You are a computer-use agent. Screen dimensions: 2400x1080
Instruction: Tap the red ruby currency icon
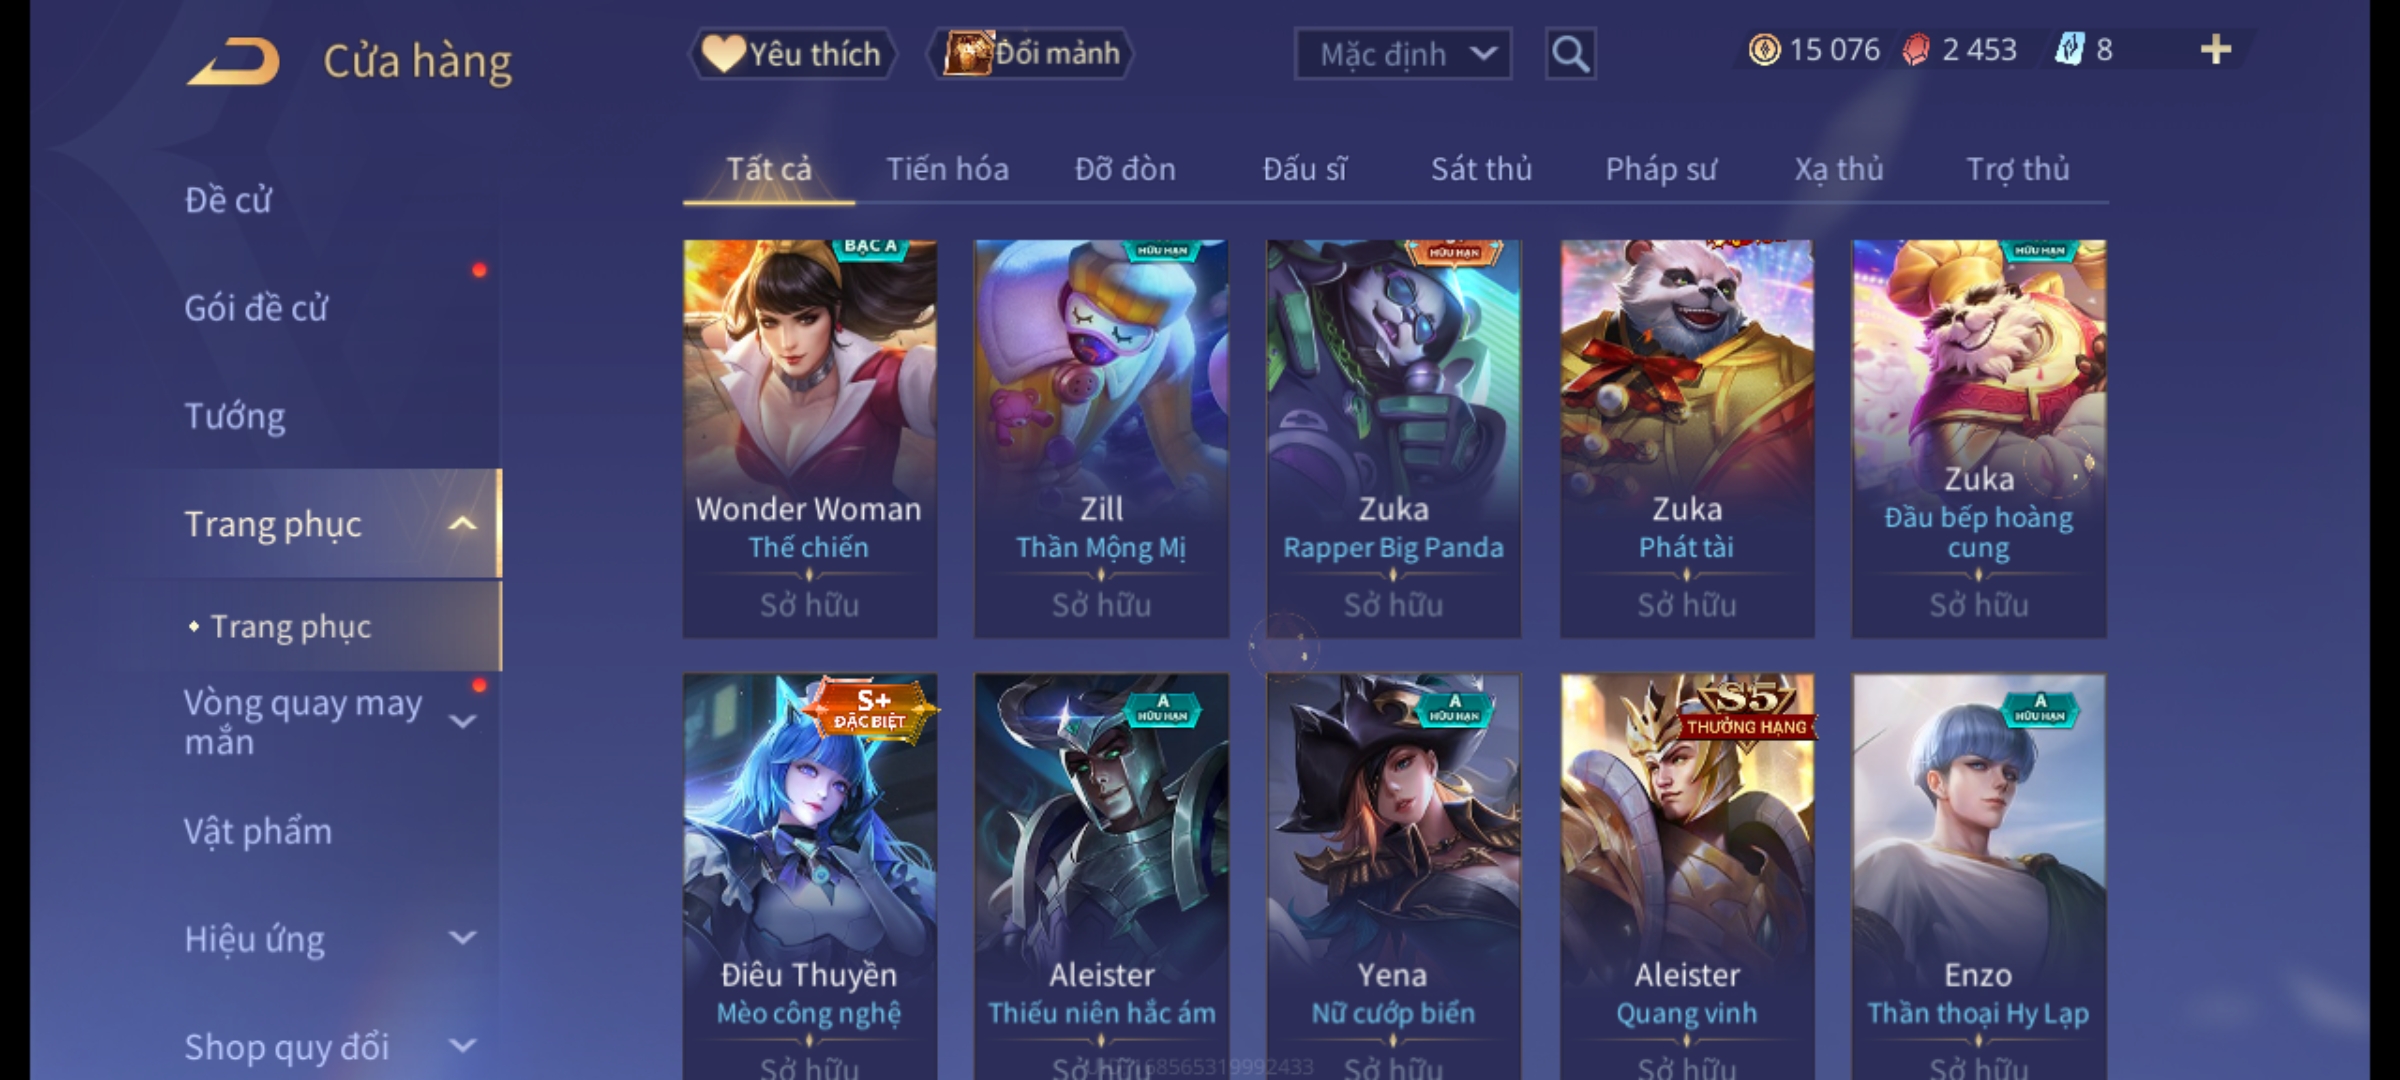[x=1916, y=50]
